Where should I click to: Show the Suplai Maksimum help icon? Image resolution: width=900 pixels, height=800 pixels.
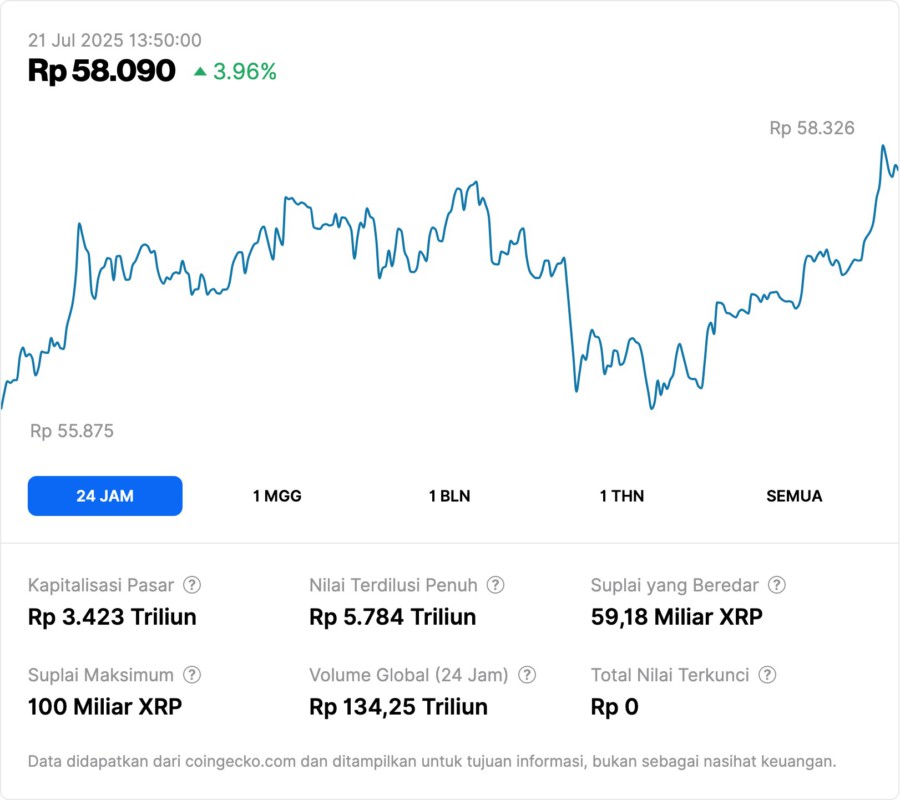click(192, 675)
